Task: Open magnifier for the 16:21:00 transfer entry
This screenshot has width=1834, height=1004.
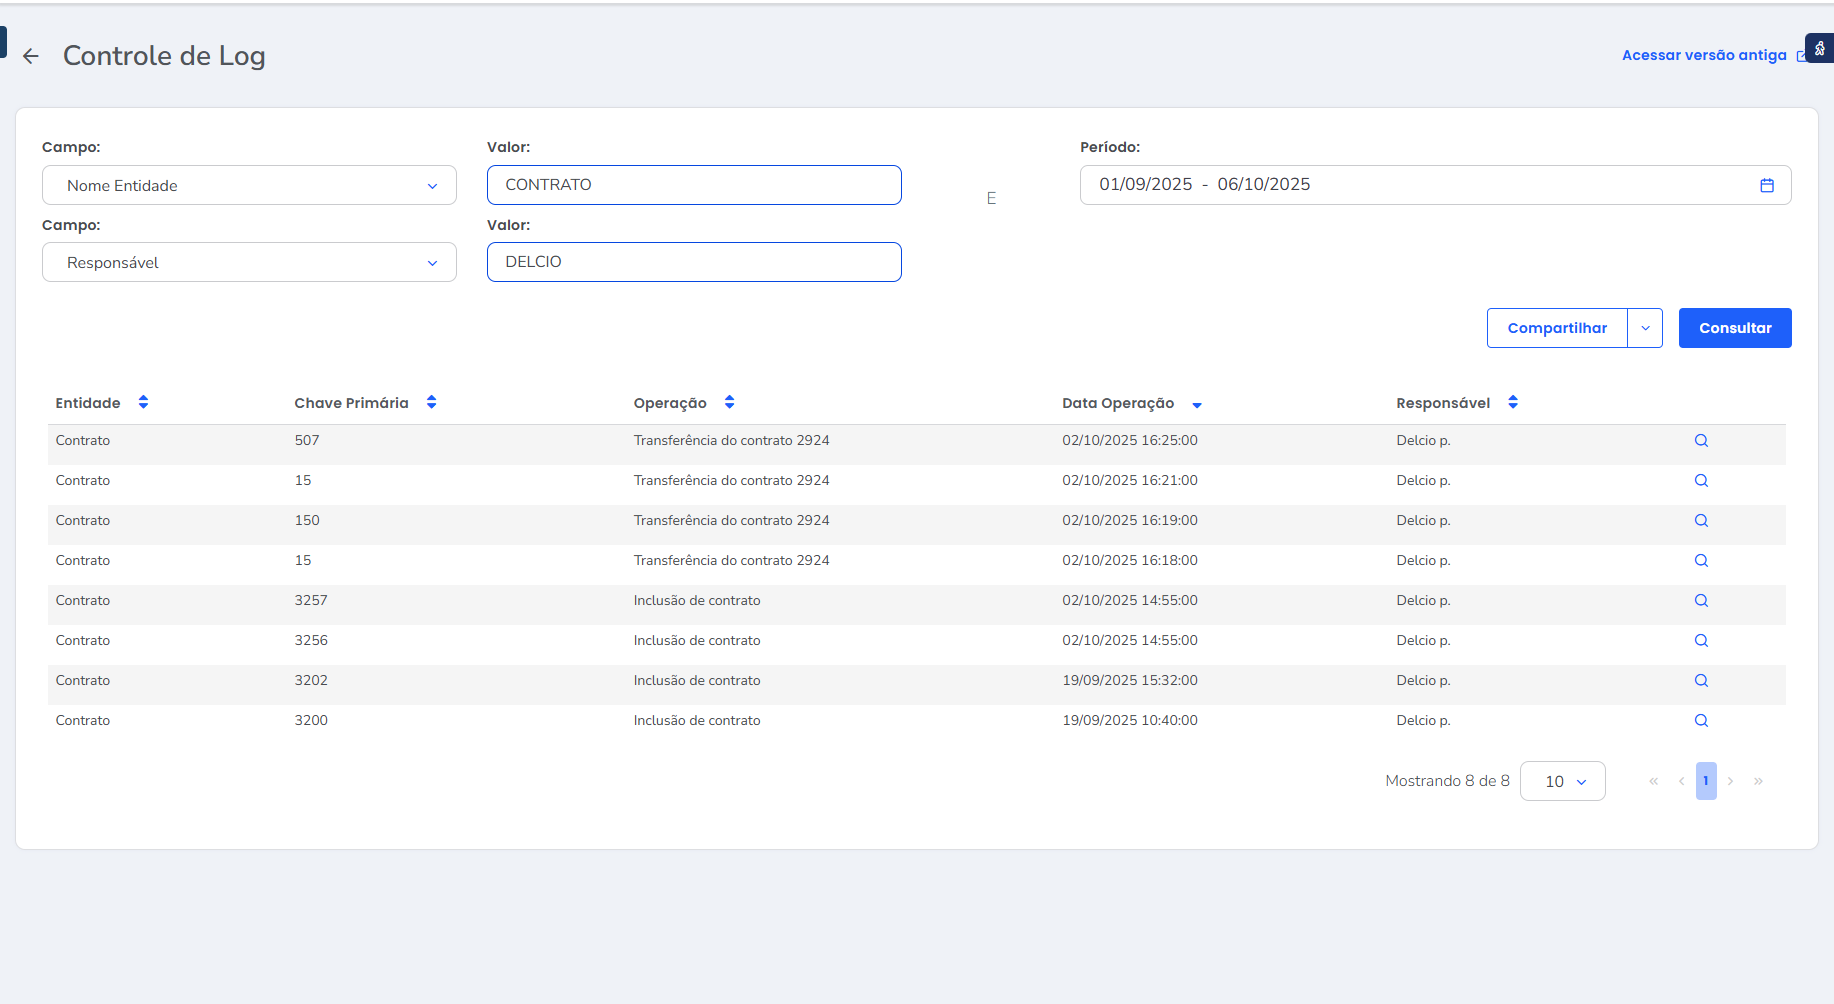Action: coord(1700,481)
